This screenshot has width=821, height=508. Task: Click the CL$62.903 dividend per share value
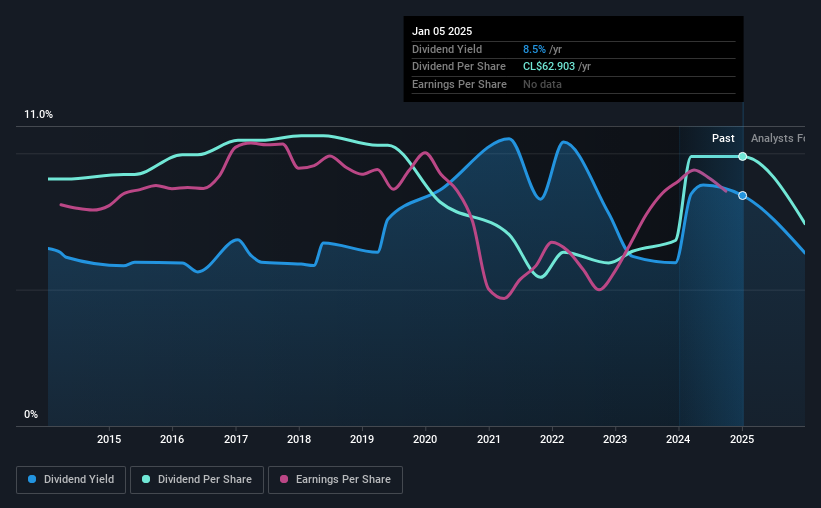(x=549, y=67)
